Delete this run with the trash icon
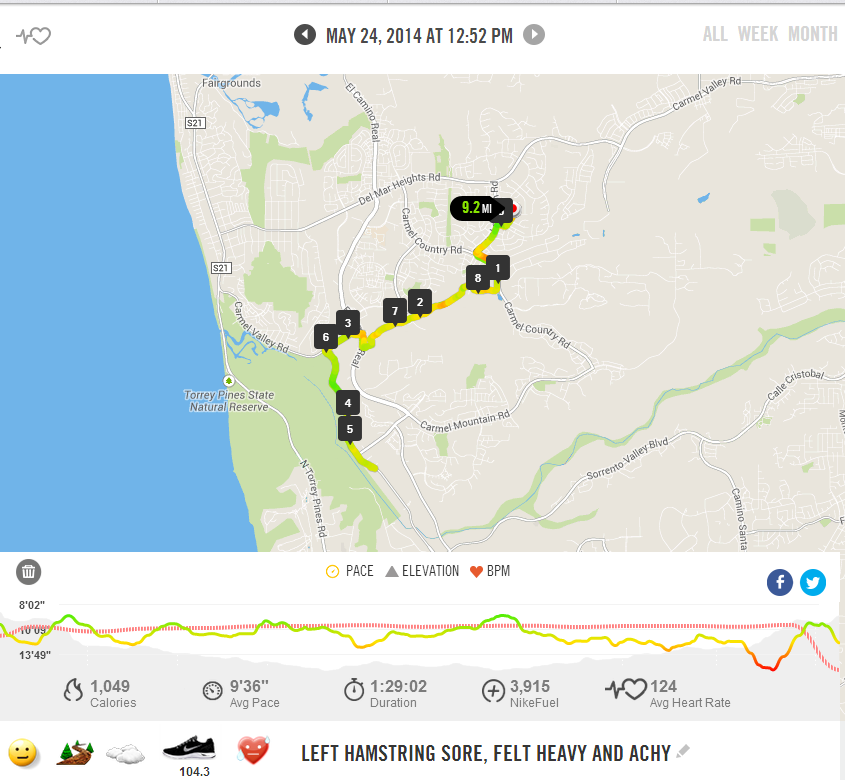Screen dimensions: 845x780 click(x=29, y=572)
